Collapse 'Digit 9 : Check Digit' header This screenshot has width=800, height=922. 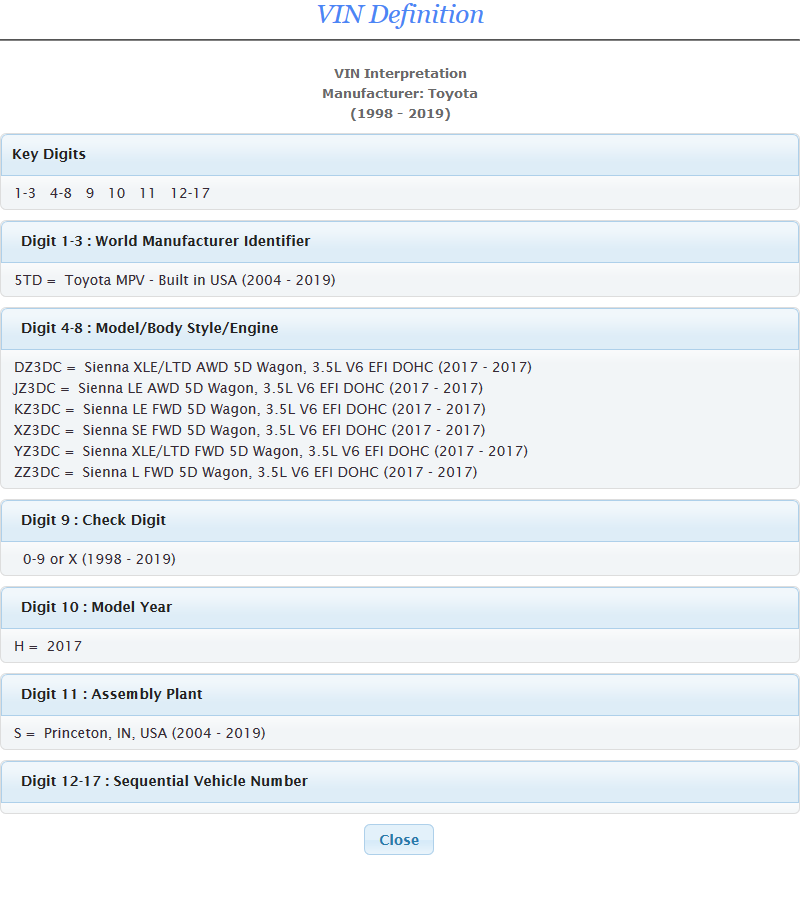[400, 521]
